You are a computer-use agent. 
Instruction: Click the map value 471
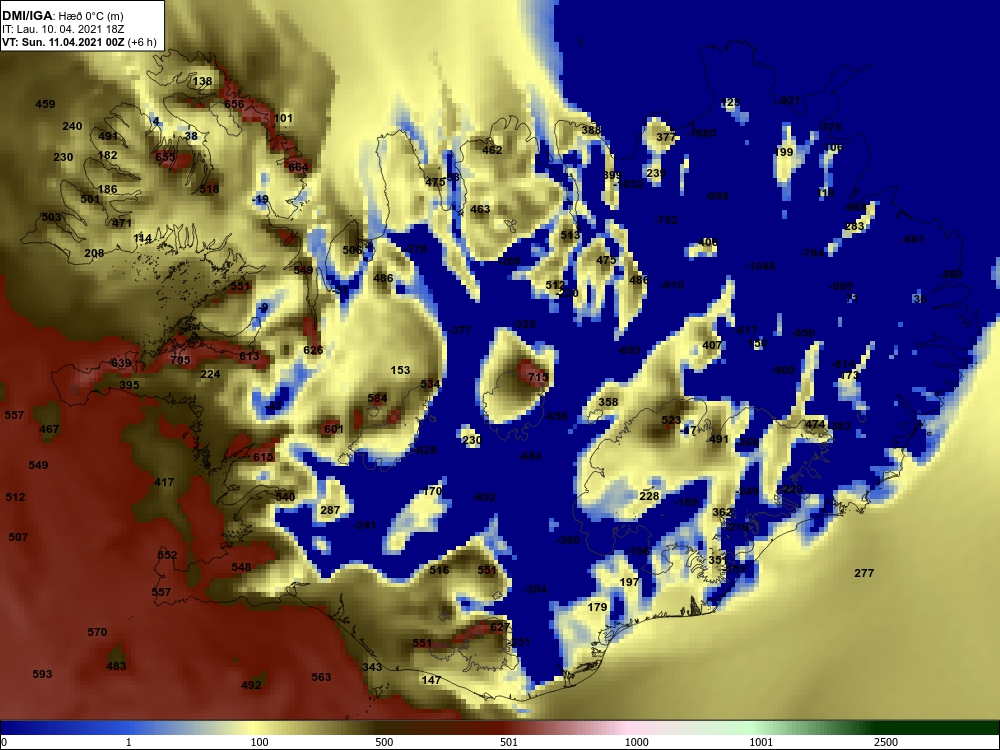click(x=122, y=223)
